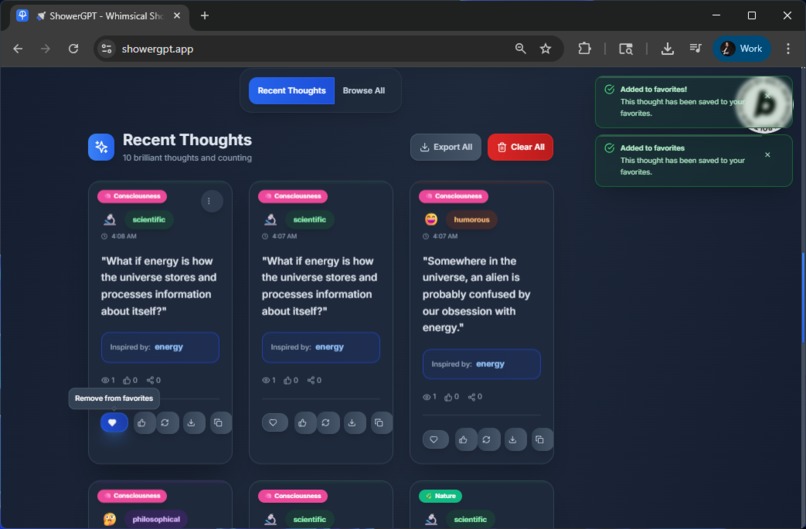Viewport: 806px width, 529px height.
Task: Click microscope emoji on 4:07 AM scientific card
Action: [x=270, y=220]
